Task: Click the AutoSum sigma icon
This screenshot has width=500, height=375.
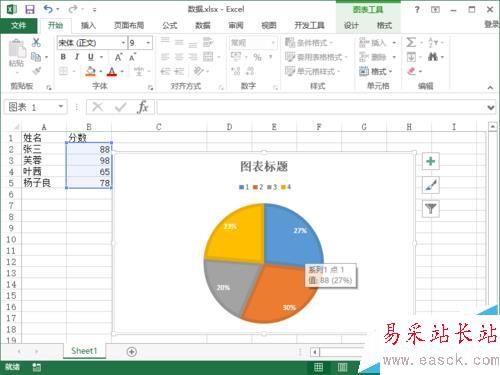Action: tap(411, 43)
